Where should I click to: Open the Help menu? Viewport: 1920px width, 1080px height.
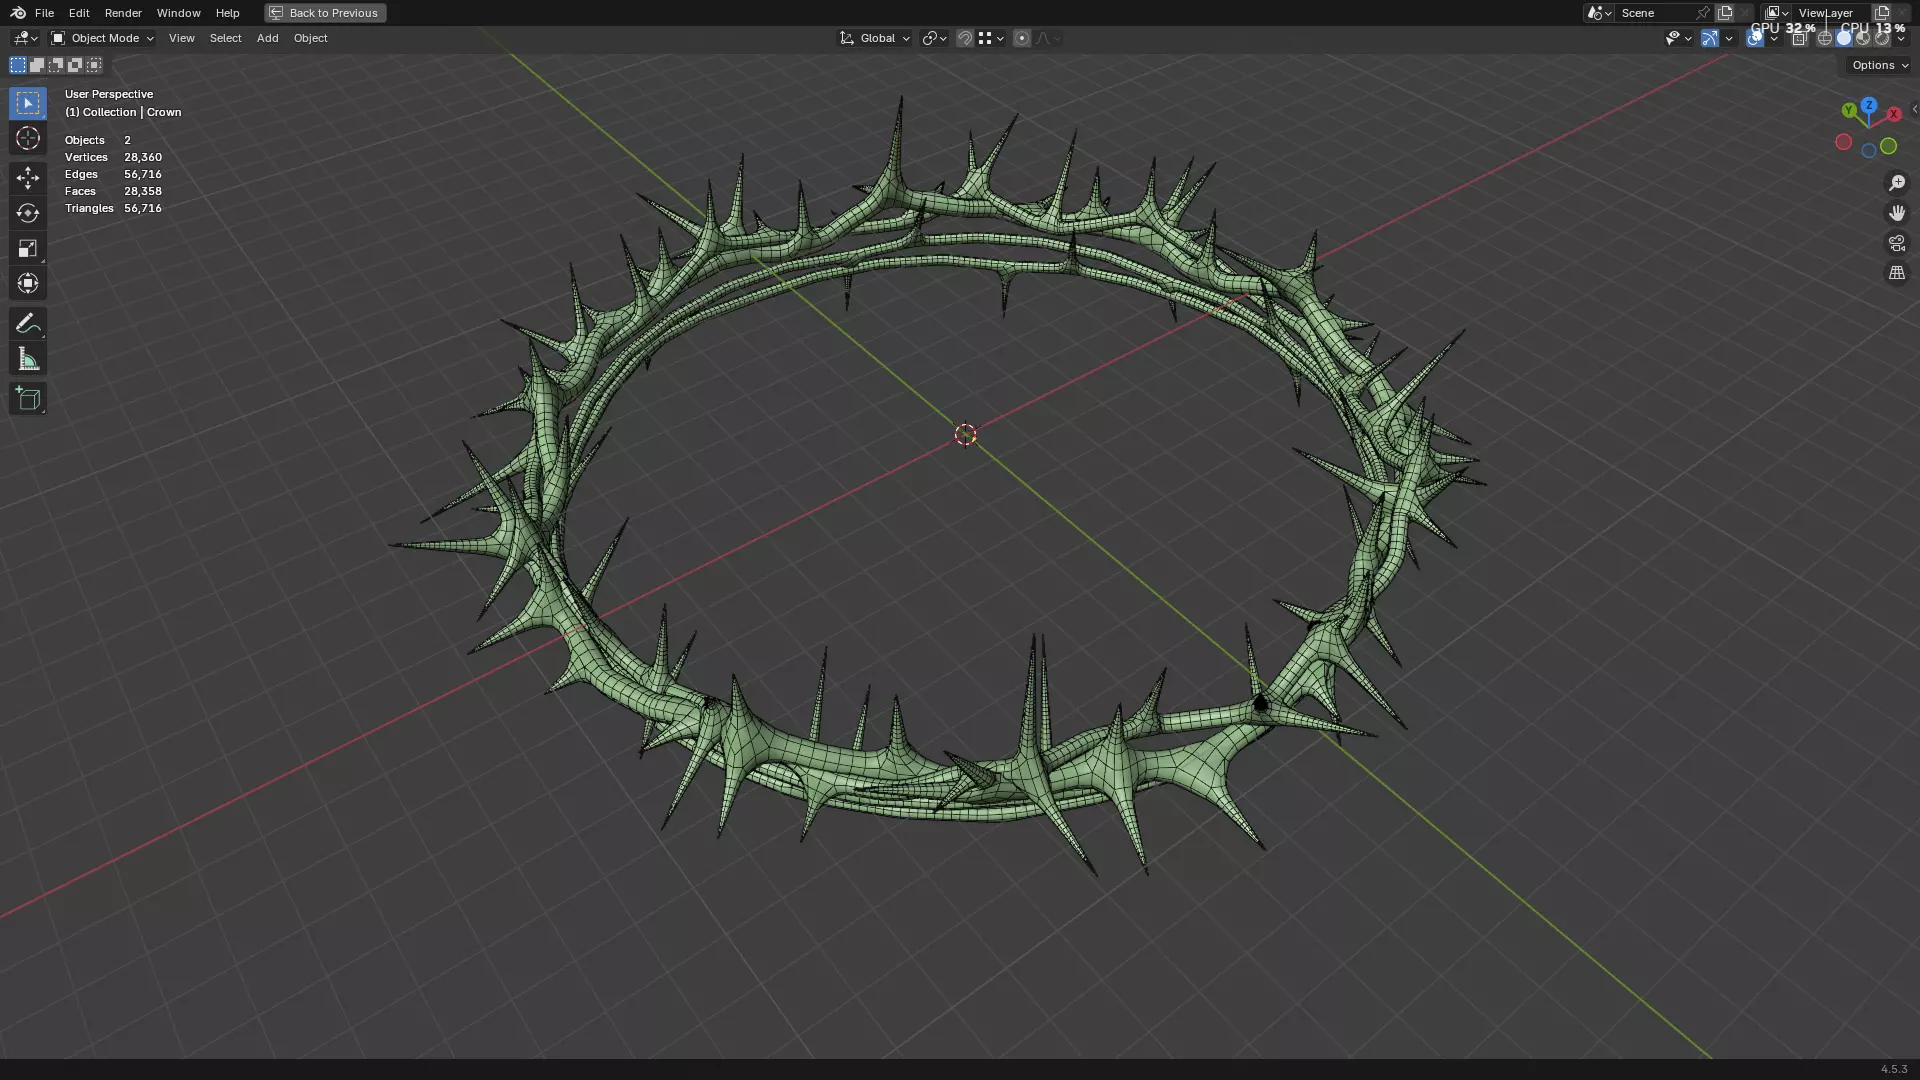(x=227, y=13)
